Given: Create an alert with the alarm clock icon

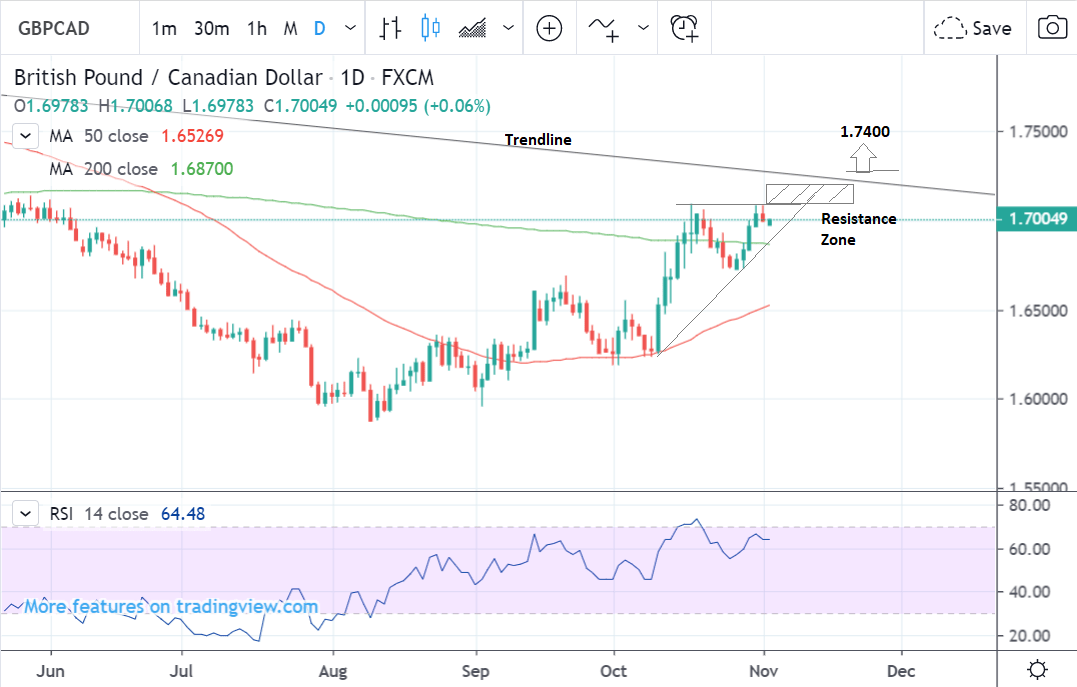Looking at the screenshot, I should click(685, 28).
